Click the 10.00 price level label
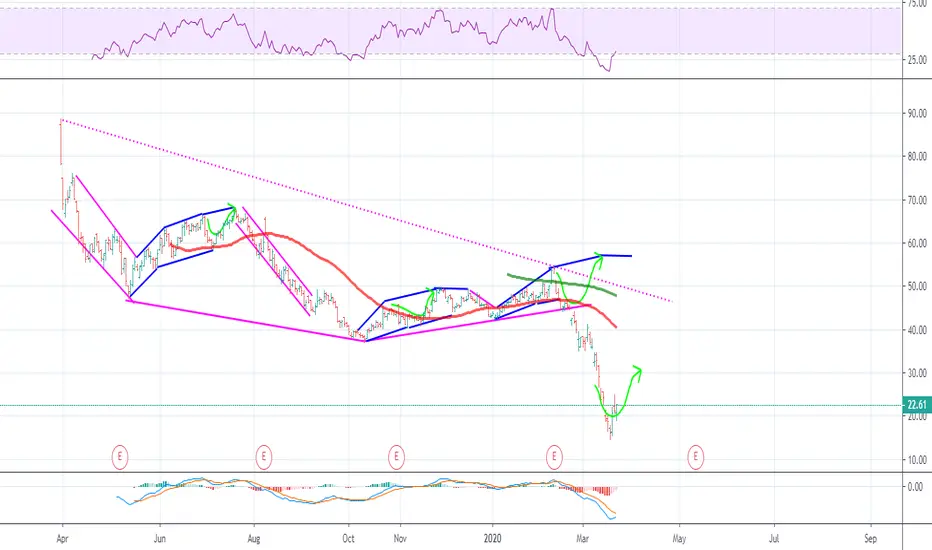Screen dimensions: 932x550 pos(917,460)
